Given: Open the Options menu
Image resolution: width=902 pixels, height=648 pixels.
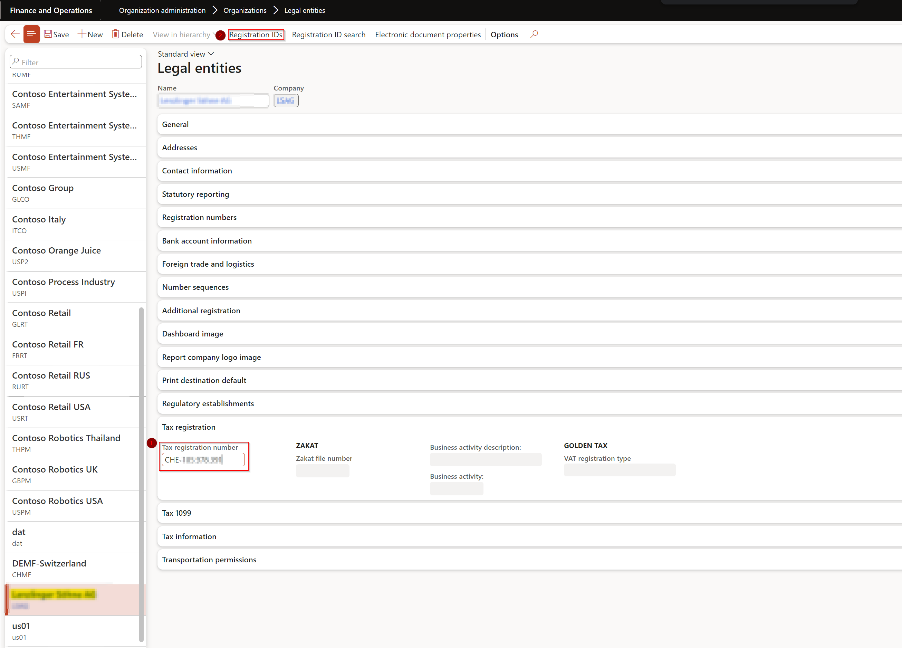Looking at the screenshot, I should pyautogui.click(x=504, y=35).
